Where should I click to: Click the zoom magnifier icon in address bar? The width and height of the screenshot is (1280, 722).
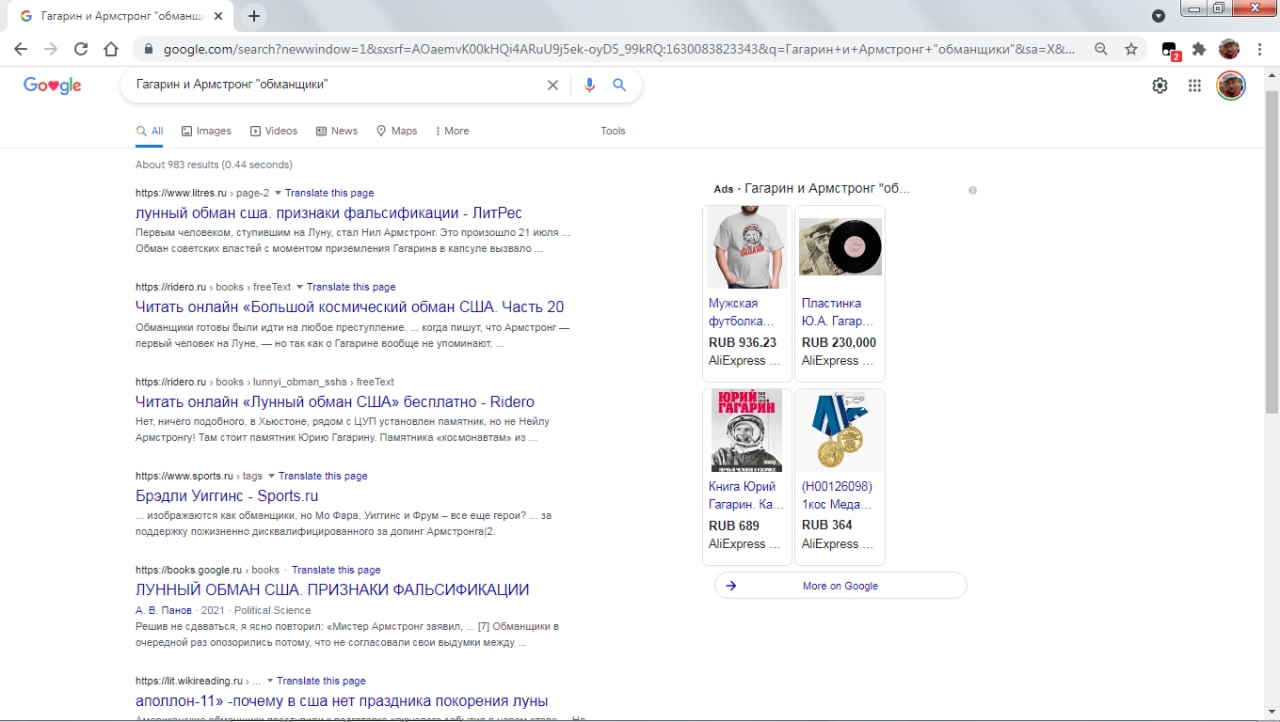click(x=1101, y=49)
